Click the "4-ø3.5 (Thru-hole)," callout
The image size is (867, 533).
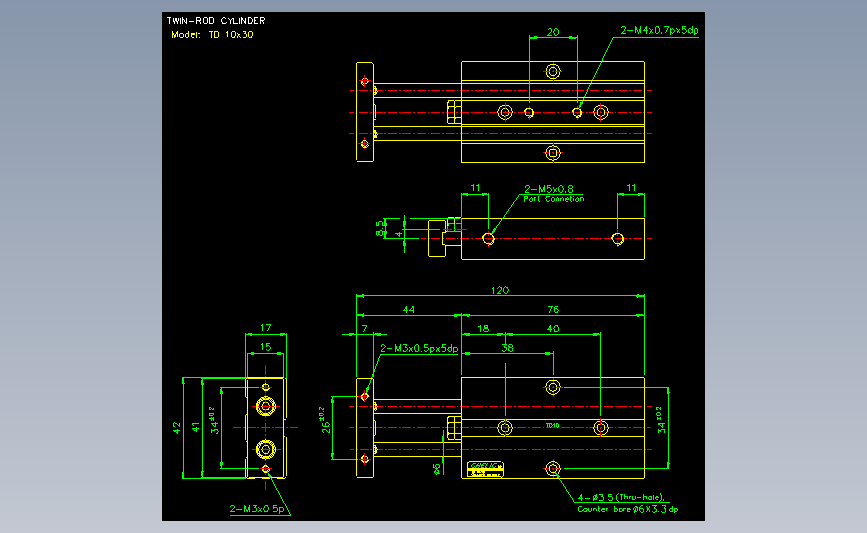(621, 498)
